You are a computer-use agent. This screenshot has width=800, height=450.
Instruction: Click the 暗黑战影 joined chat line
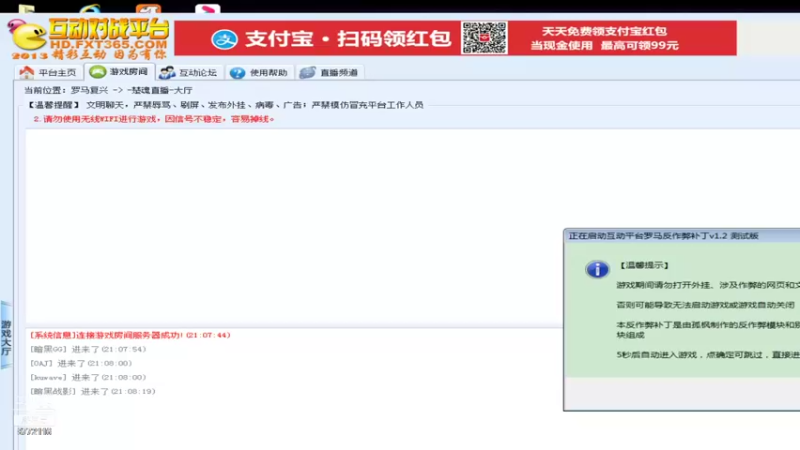click(x=93, y=391)
